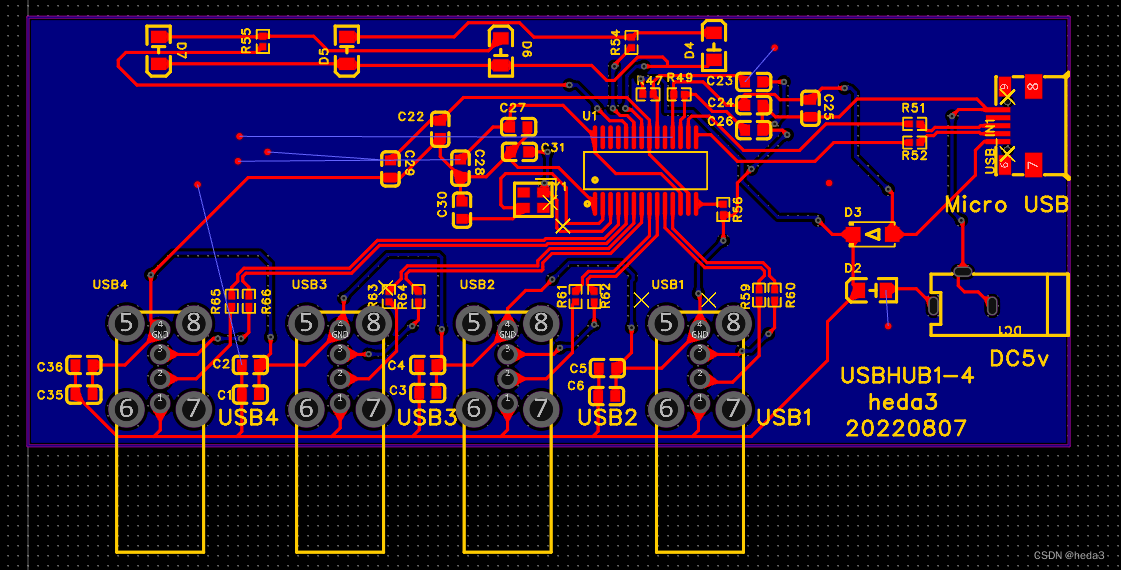Select resistor R55 footprint
Viewport: 1121px width, 570px height.
263,41
